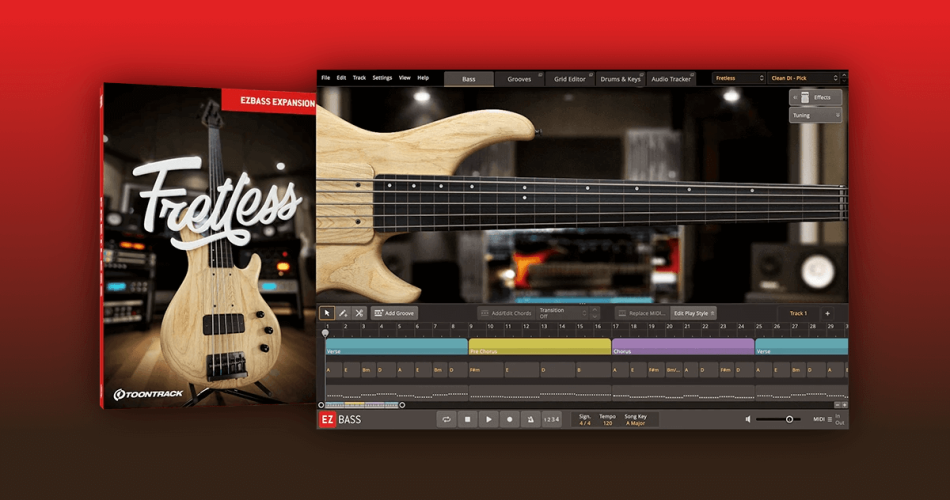The height and width of the screenshot is (500, 950).
Task: Open the Settings menu
Action: [382, 78]
